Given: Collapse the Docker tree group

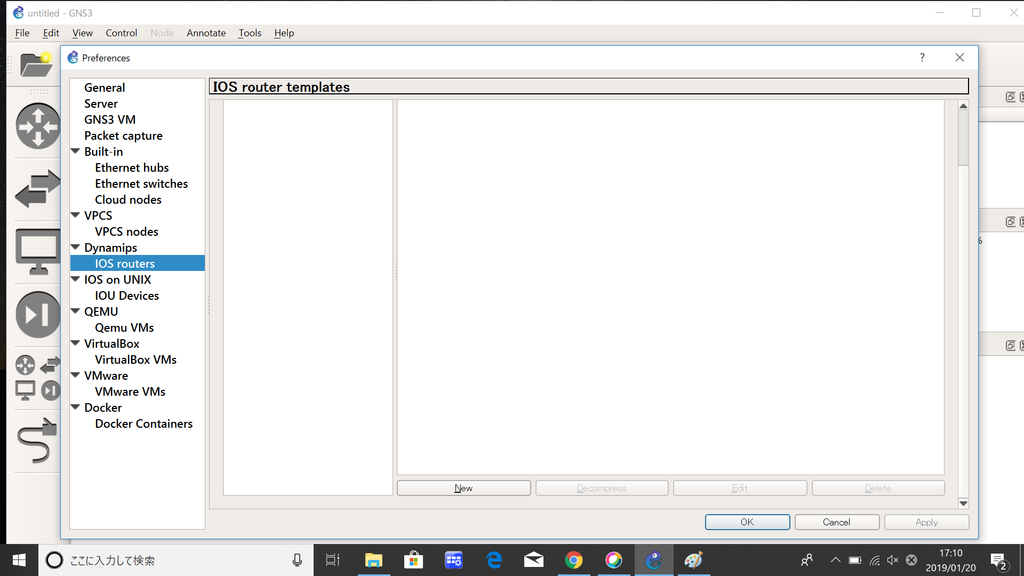Looking at the screenshot, I should point(76,407).
